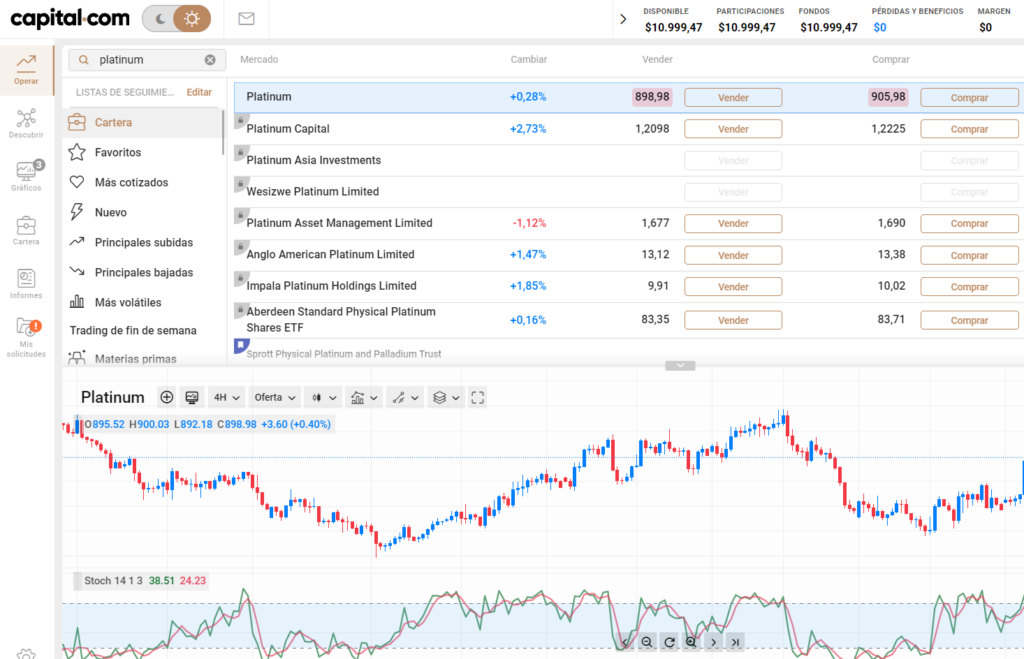The height and width of the screenshot is (659, 1024).
Task: Select the Cartera watchlist
Action: point(142,122)
